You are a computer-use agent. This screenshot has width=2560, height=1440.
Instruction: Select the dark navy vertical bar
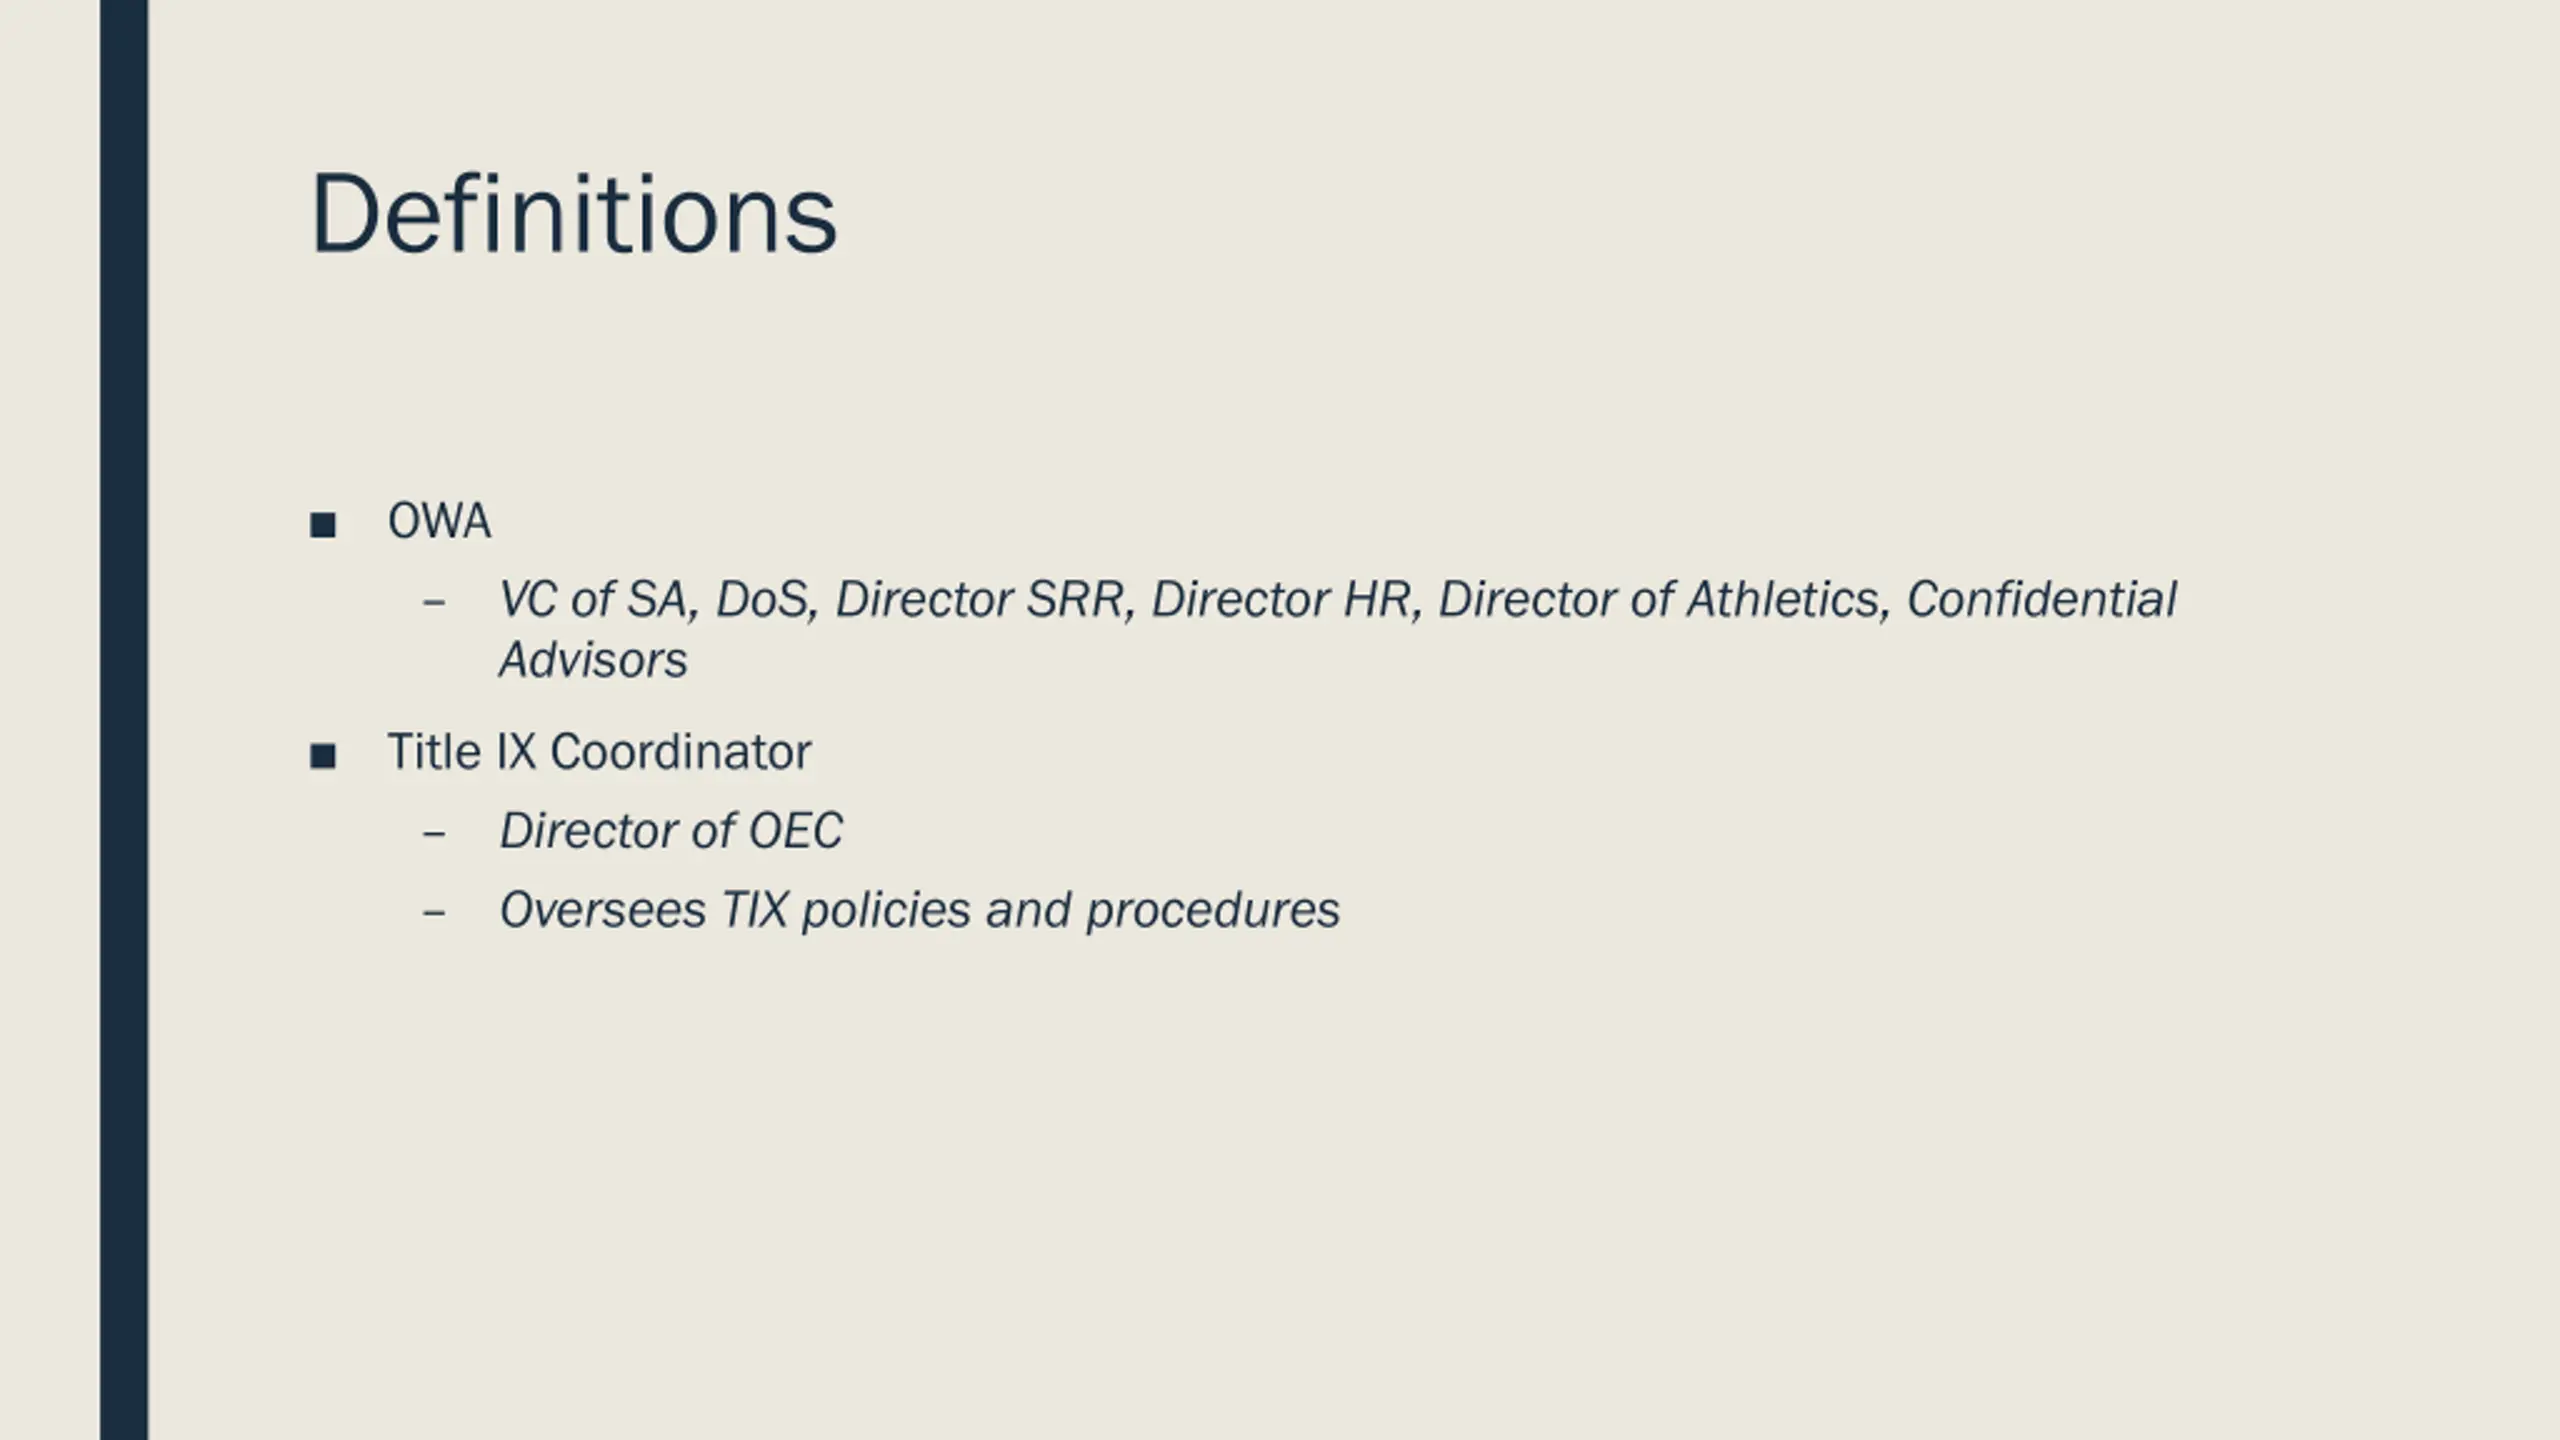tap(124, 720)
